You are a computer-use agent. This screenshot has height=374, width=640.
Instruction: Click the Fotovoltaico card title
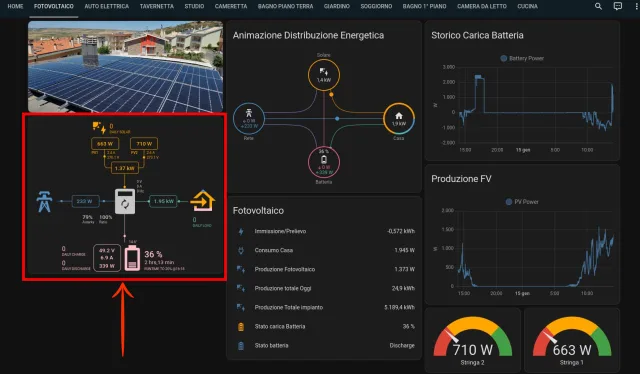tap(258, 211)
